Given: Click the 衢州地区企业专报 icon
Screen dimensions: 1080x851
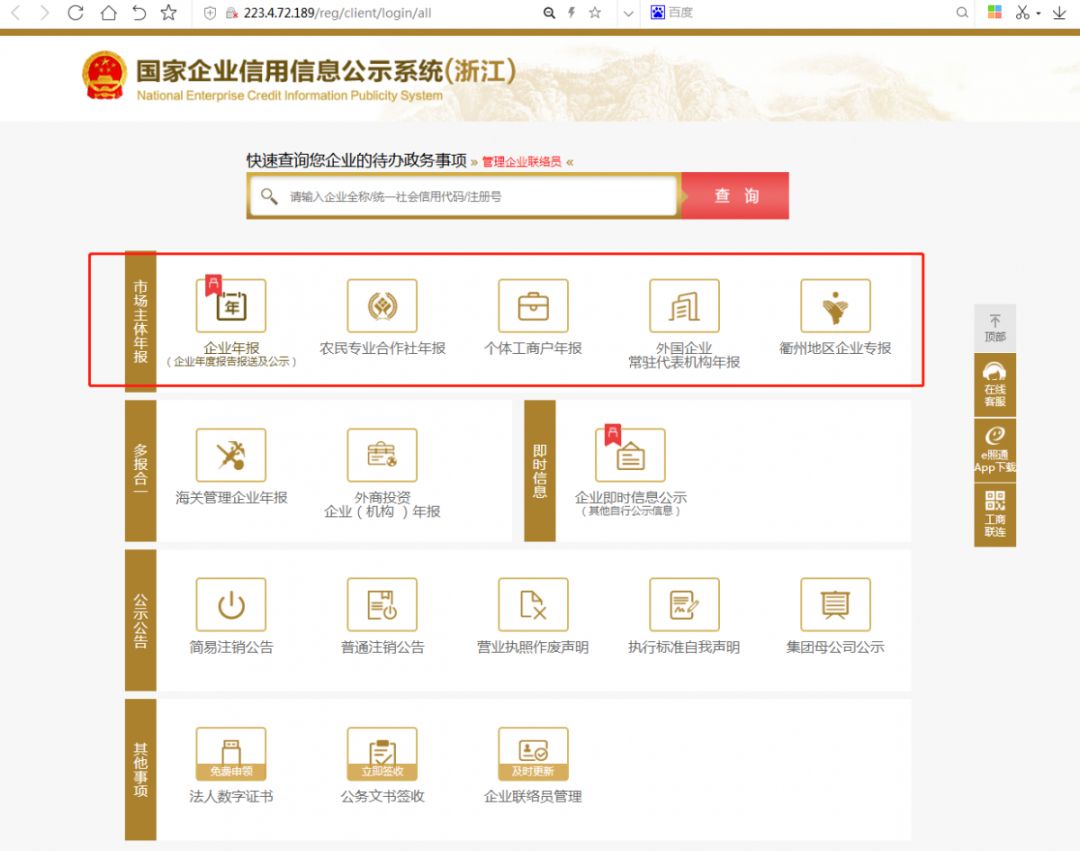Looking at the screenshot, I should click(835, 306).
